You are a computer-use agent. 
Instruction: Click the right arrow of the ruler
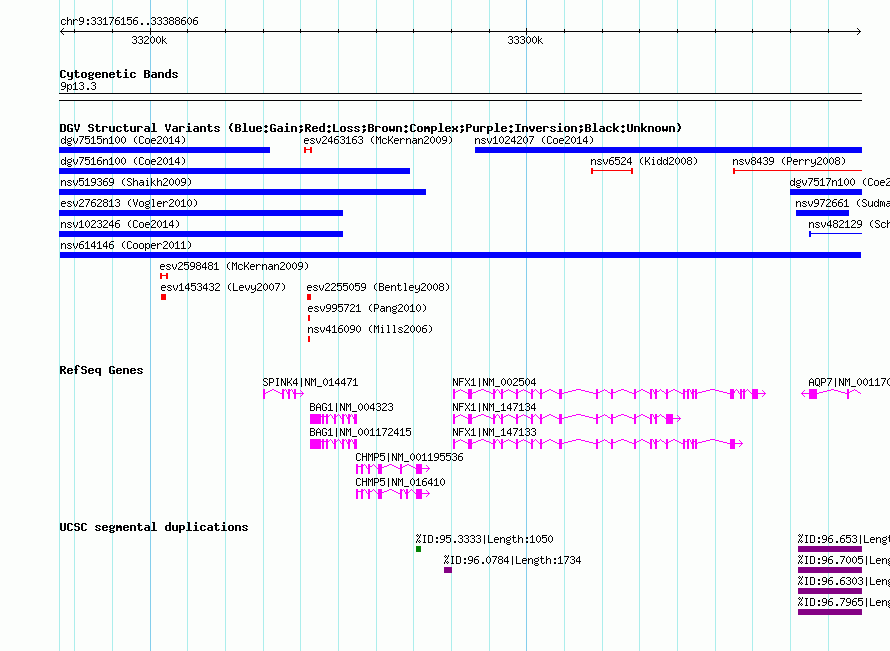859,31
